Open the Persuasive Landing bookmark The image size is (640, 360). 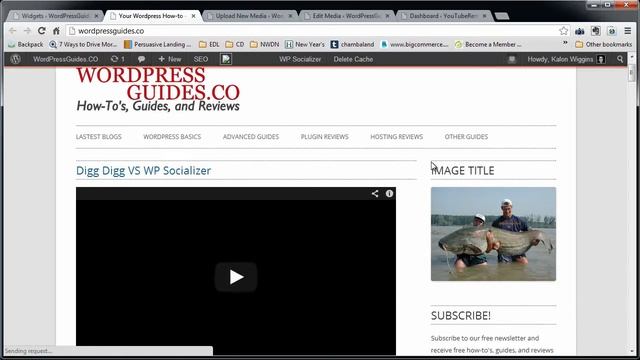point(158,44)
